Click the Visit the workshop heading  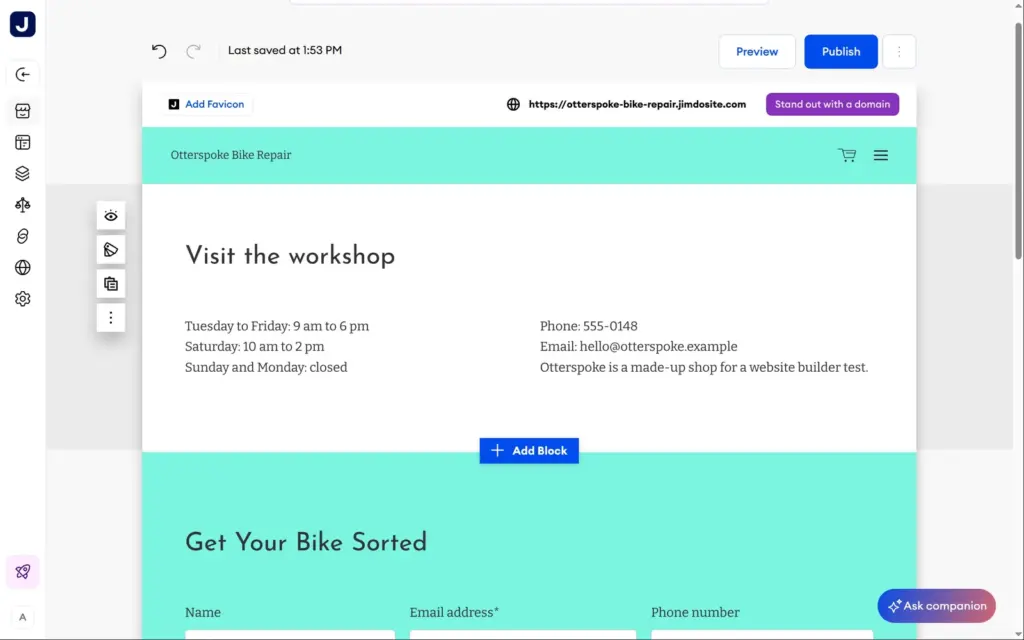click(x=290, y=255)
